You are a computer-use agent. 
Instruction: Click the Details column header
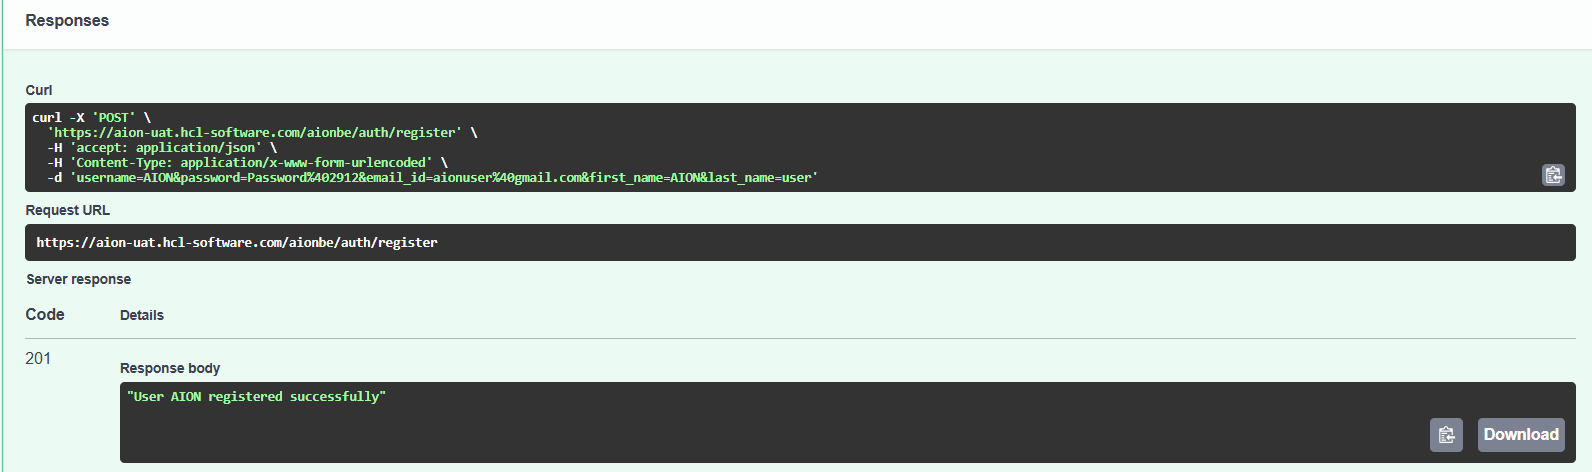point(142,315)
